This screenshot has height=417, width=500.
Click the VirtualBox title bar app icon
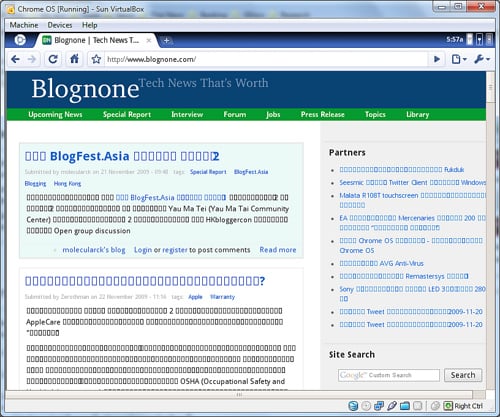pos(11,10)
